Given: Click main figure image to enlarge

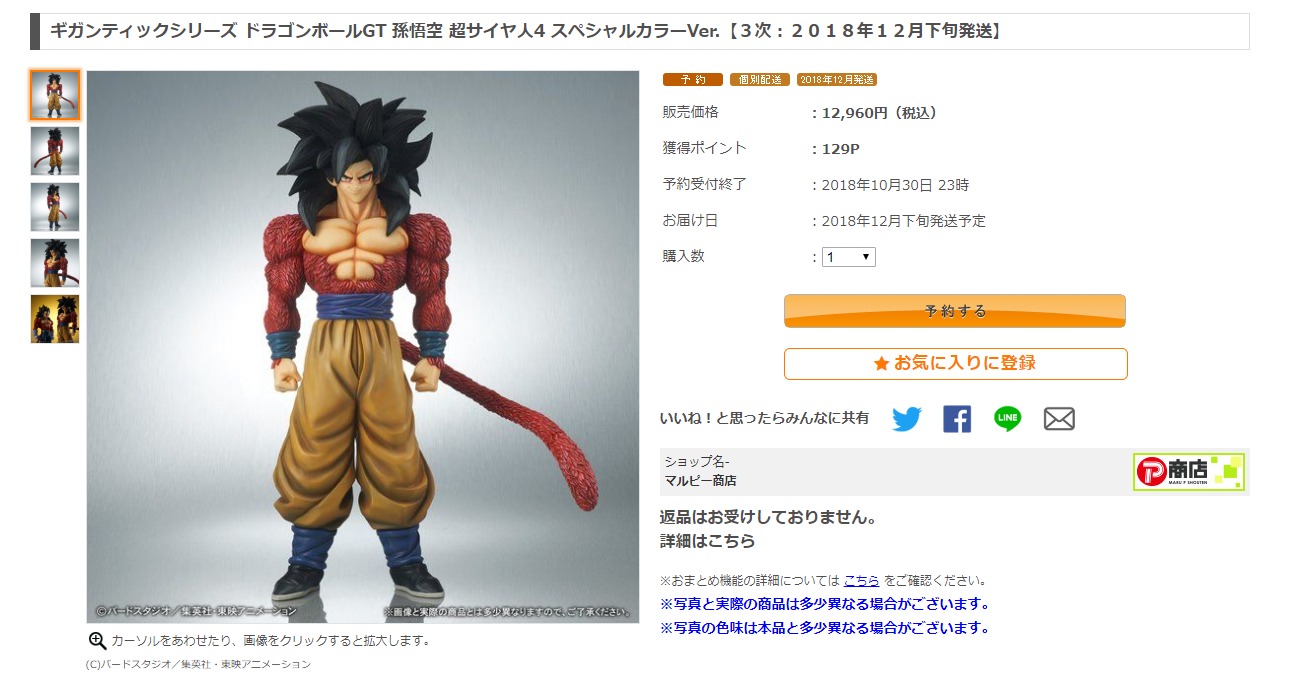Looking at the screenshot, I should tap(363, 347).
